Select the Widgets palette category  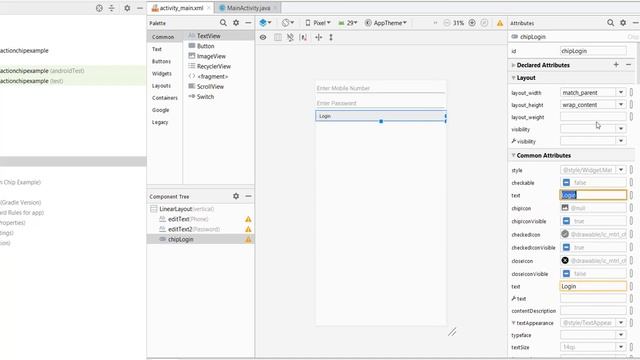click(162, 73)
